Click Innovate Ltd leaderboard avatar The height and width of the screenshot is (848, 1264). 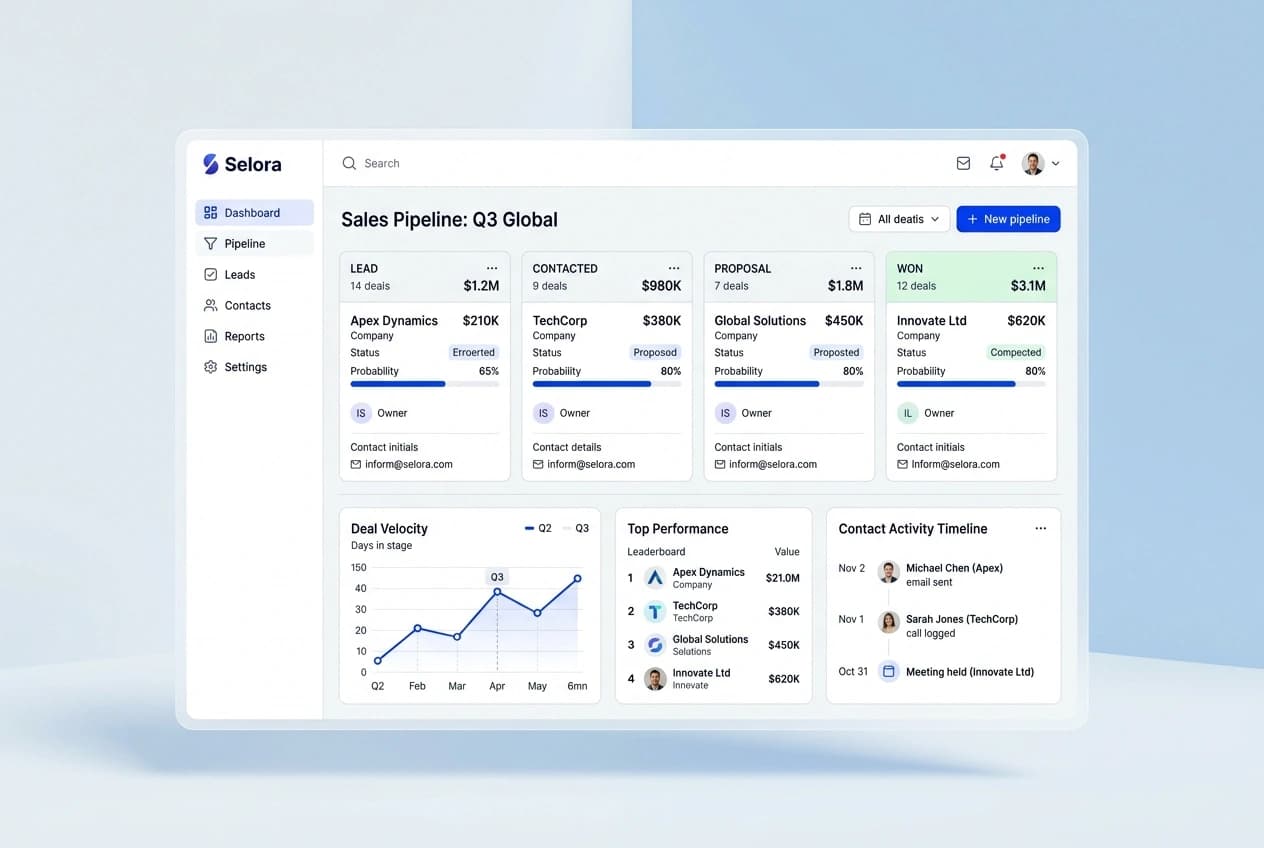(x=655, y=679)
